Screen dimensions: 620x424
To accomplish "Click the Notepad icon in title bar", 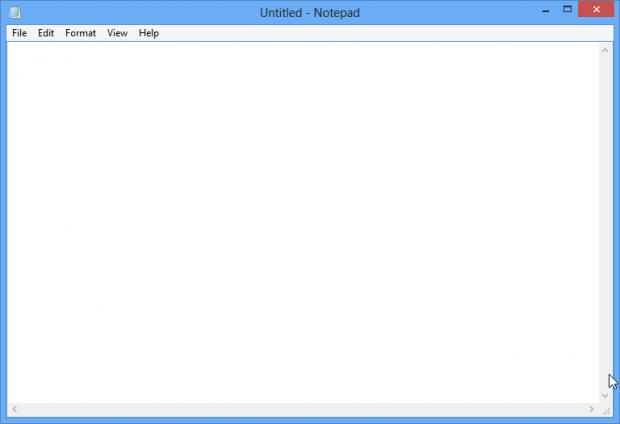I will (15, 12).
